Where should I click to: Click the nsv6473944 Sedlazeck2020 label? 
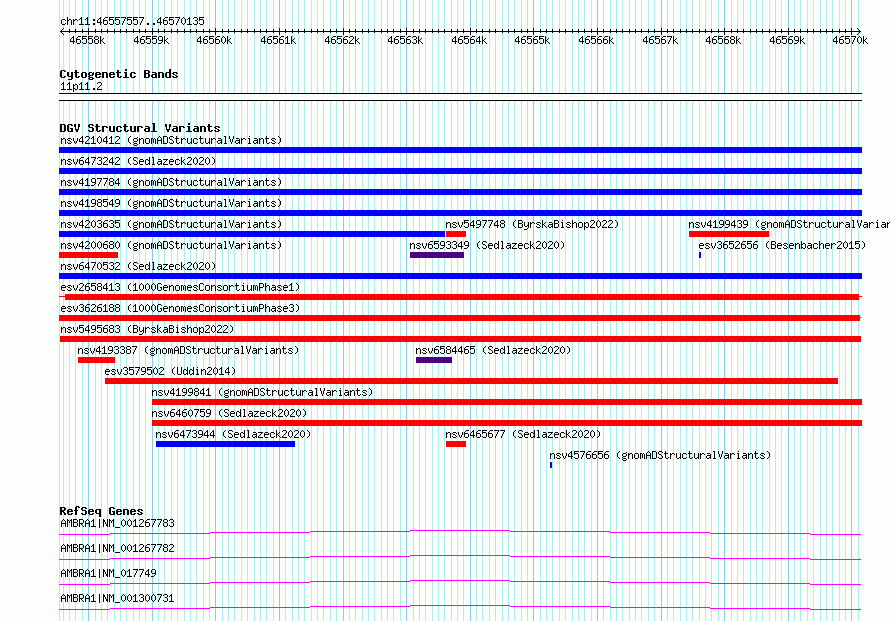[233, 434]
